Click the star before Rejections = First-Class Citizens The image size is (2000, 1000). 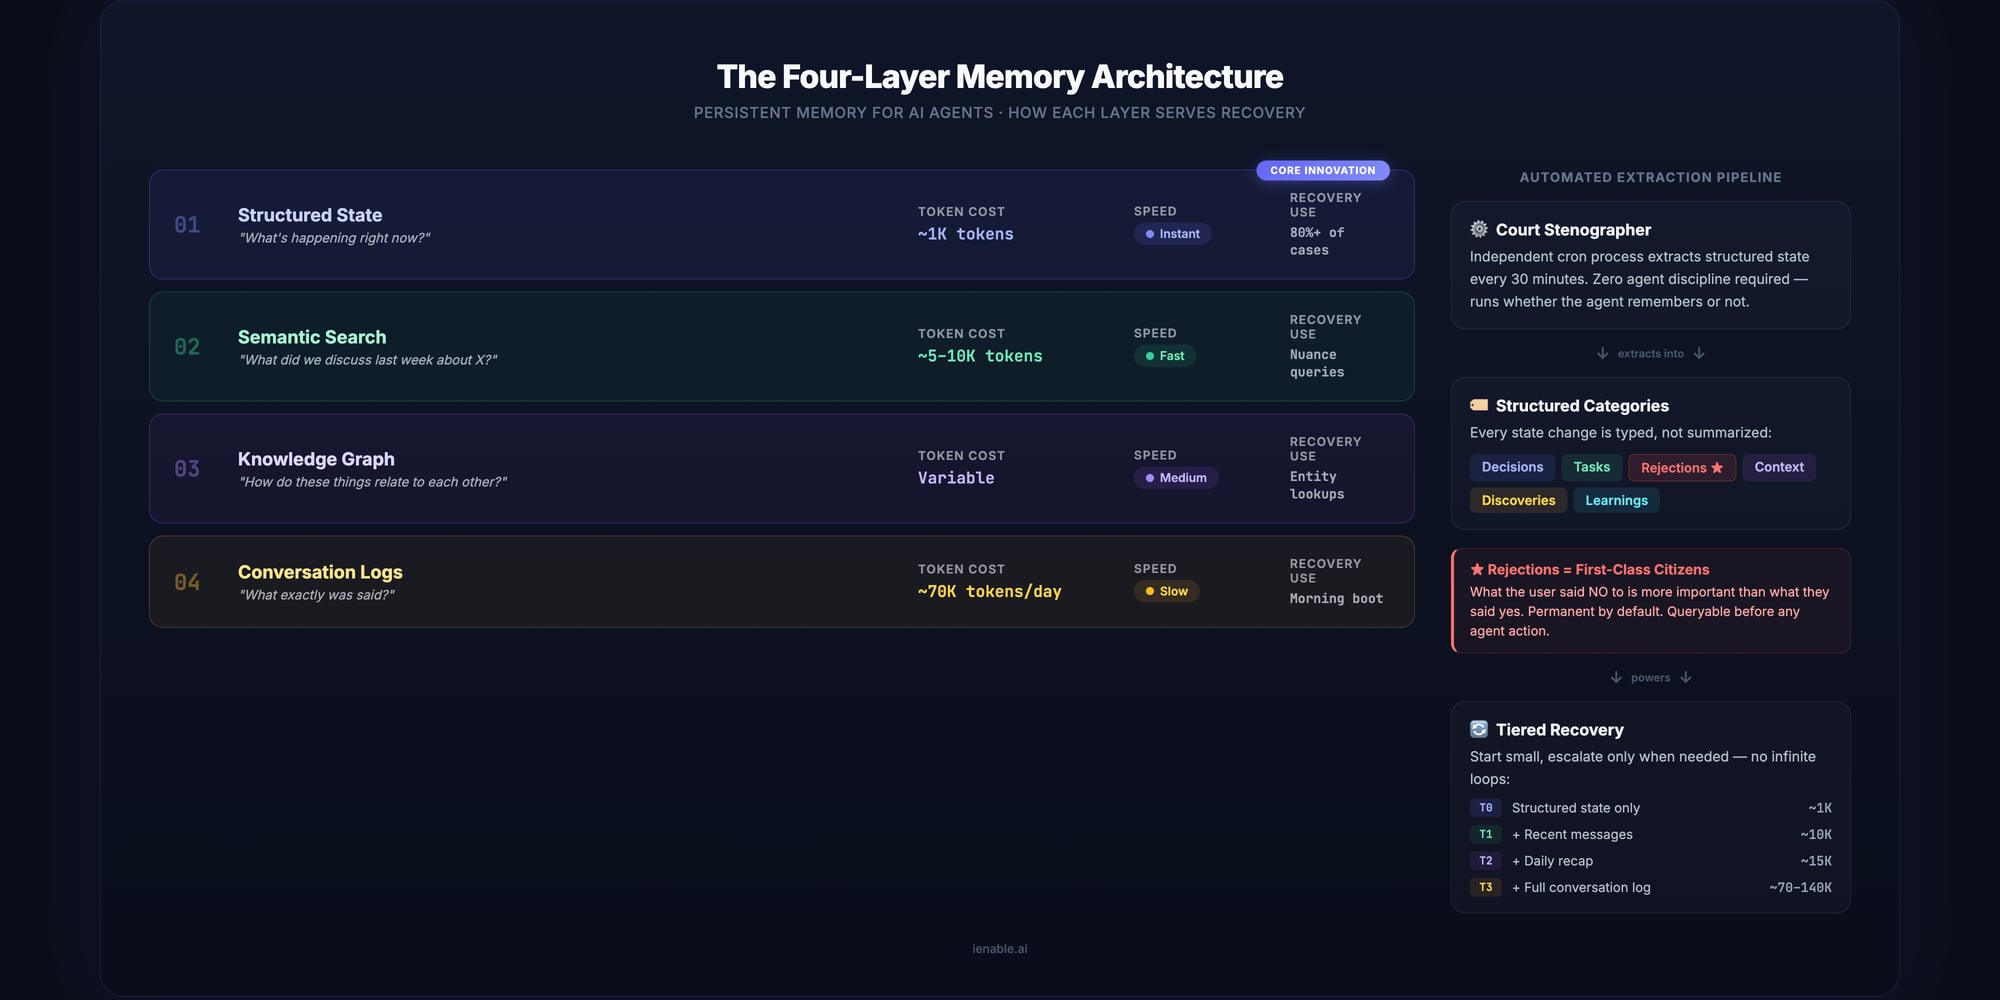click(x=1477, y=569)
